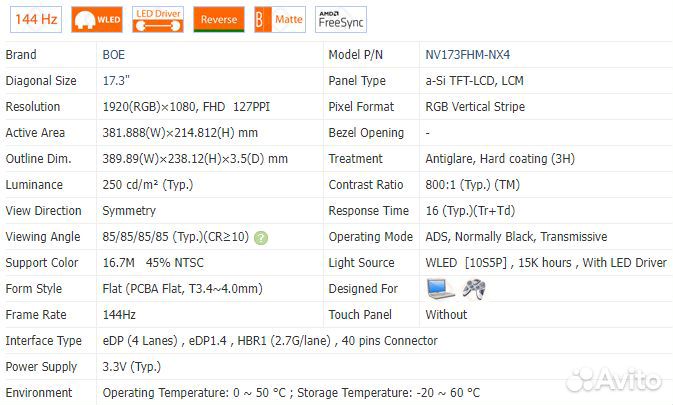Select the Matte surface badge

pos(278,19)
